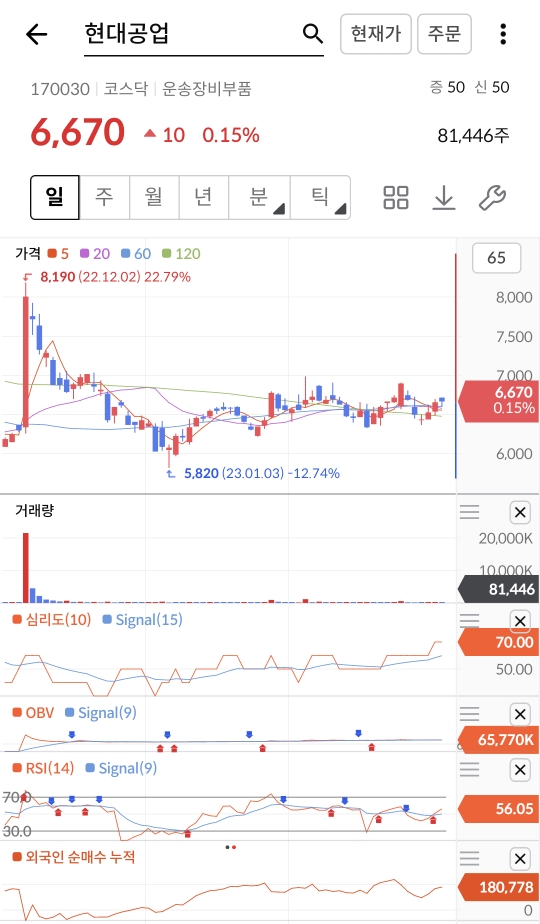Image resolution: width=540 pixels, height=924 pixels.
Task: Tap the 거래량 volume panel title
Action: pos(34,510)
